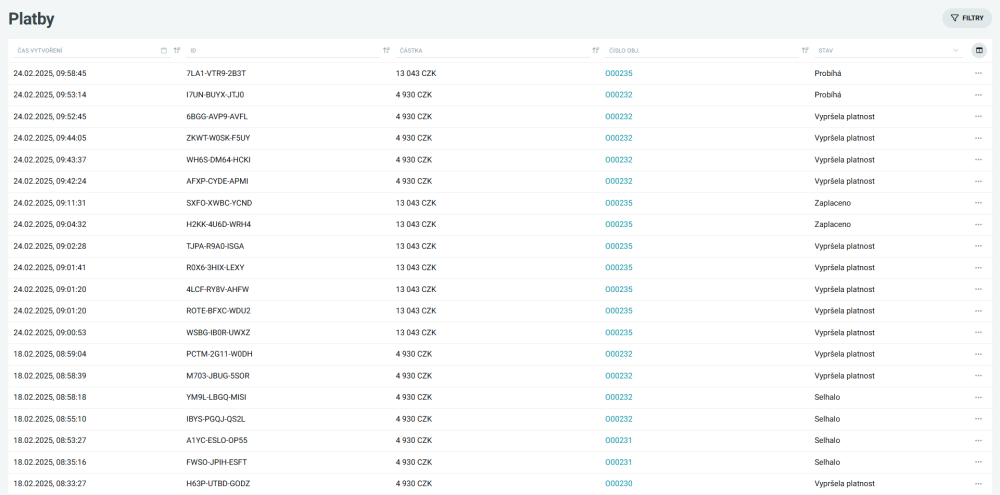Open actions menu for payment M703-JBUG-5SOR
Screen dimensions: 1000x495
click(978, 376)
